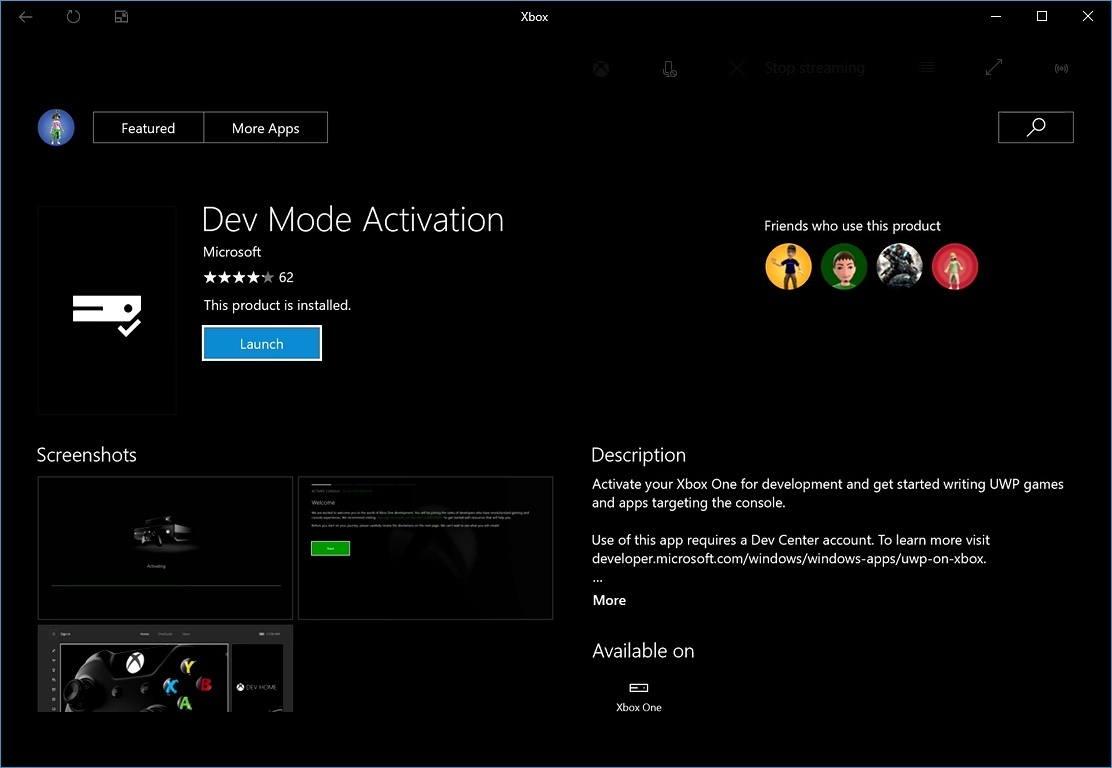This screenshot has height=768, width=1112.
Task: Select the Featured tab
Action: pos(147,127)
